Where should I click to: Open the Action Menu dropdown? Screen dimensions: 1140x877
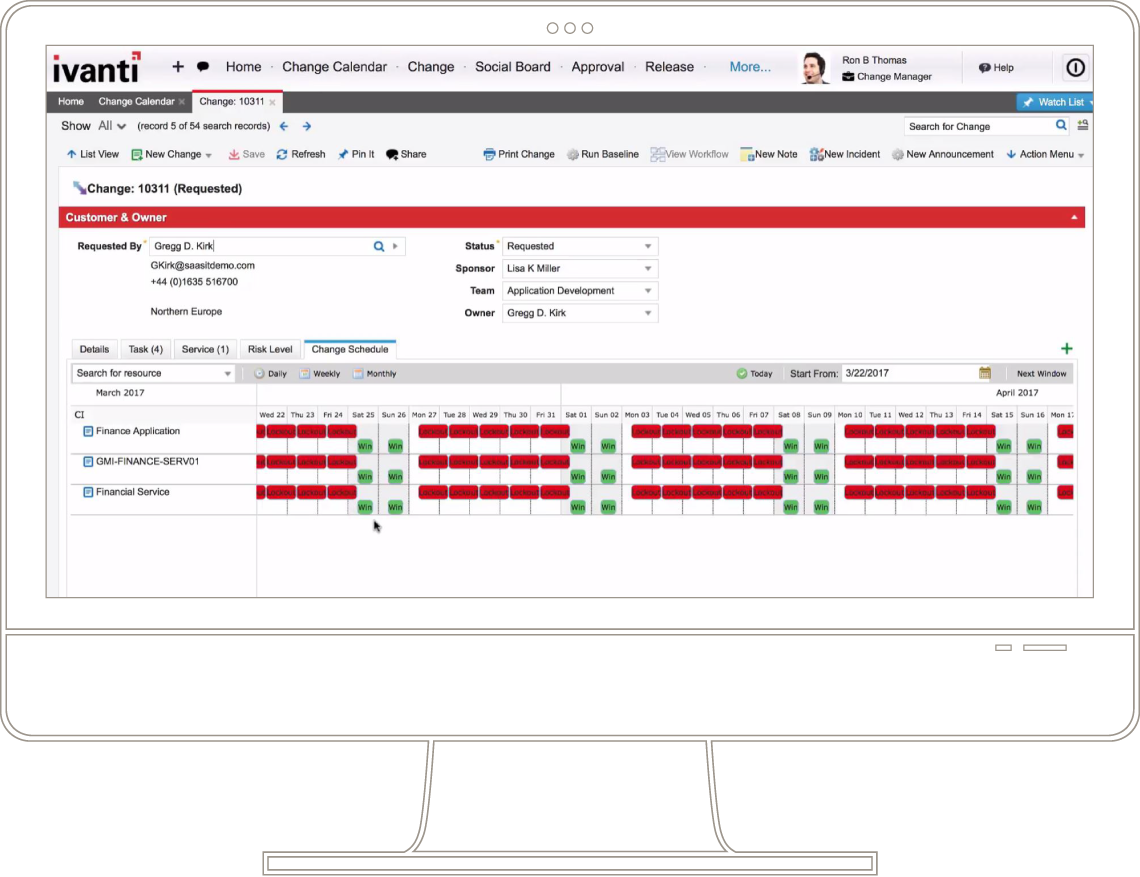pos(1045,154)
